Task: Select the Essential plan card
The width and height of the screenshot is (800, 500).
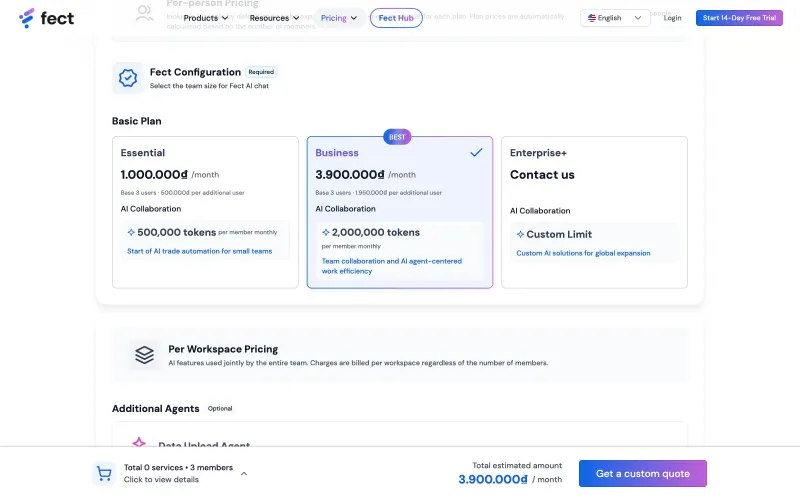Action: 205,212
